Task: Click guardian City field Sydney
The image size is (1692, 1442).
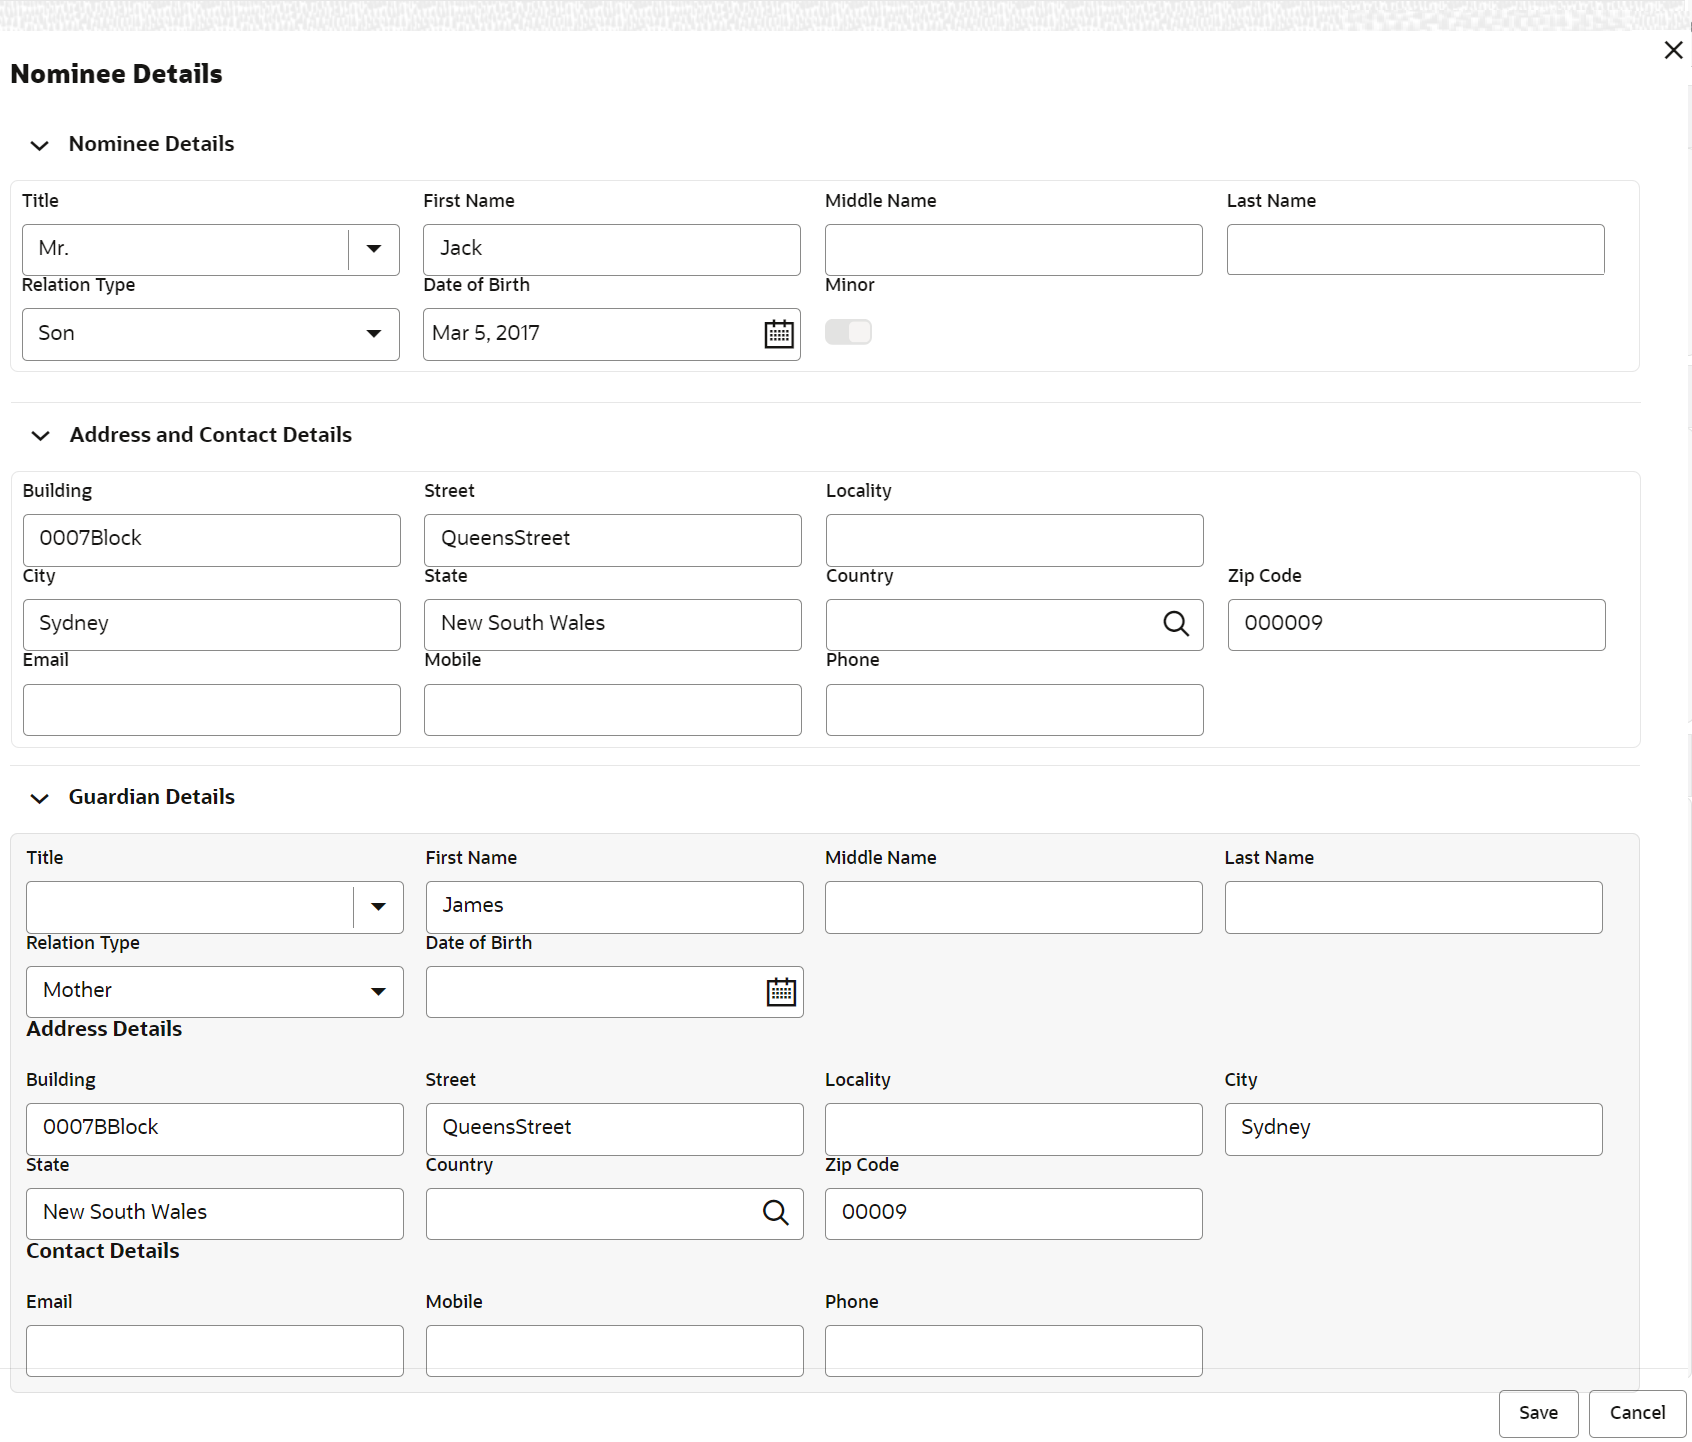Action: tap(1414, 1129)
